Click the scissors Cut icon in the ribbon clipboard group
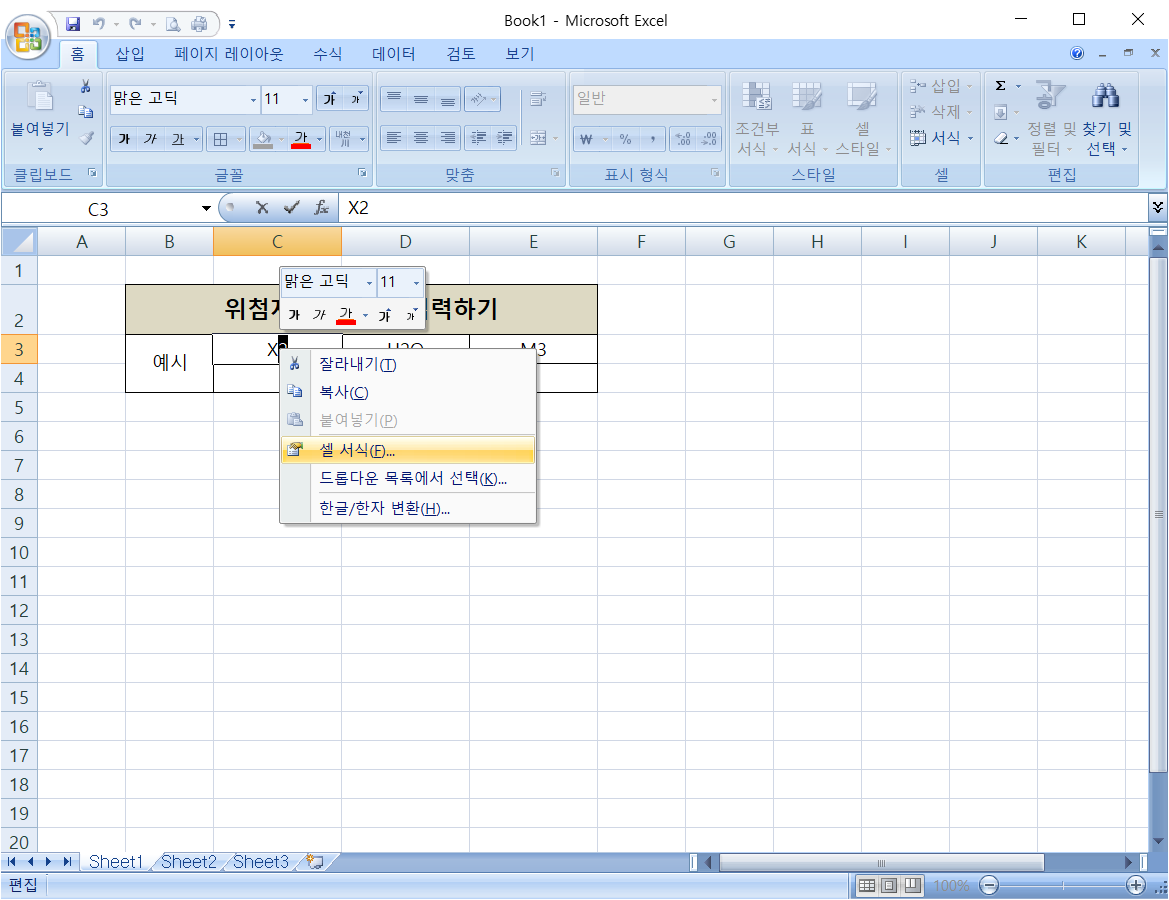Image resolution: width=1169 pixels, height=900 pixels. (x=86, y=86)
